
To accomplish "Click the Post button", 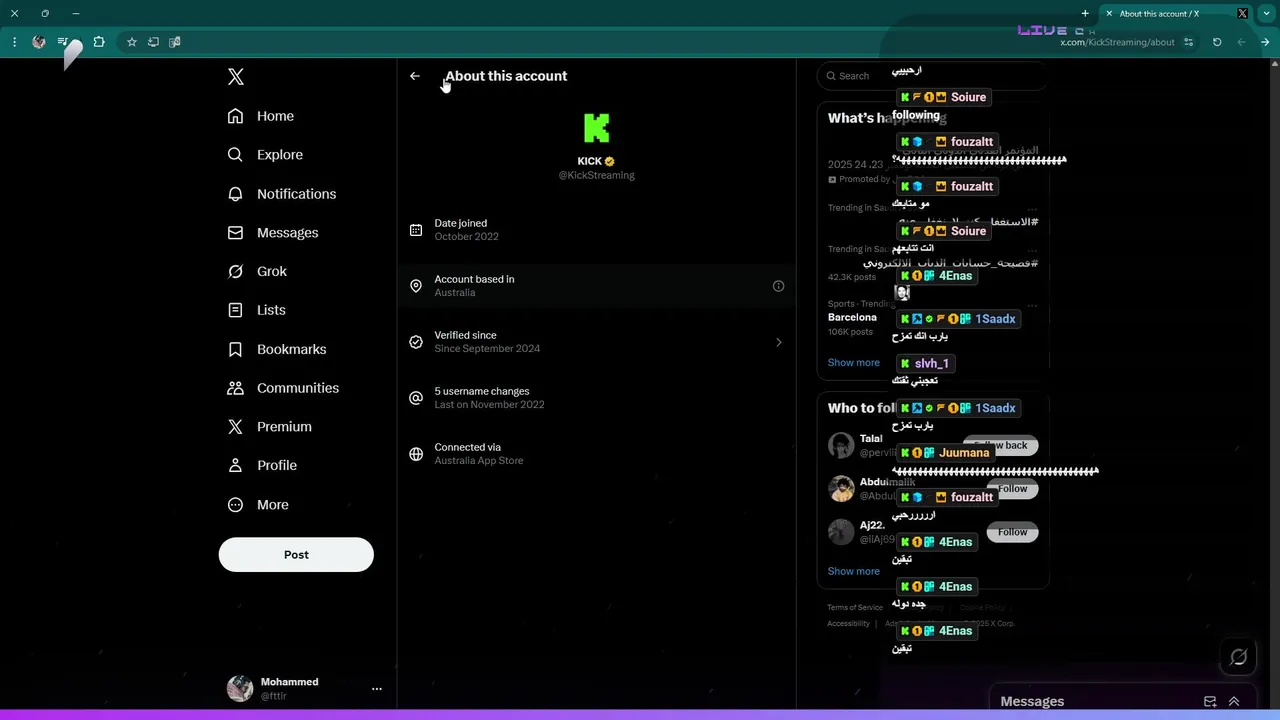I will [x=296, y=555].
